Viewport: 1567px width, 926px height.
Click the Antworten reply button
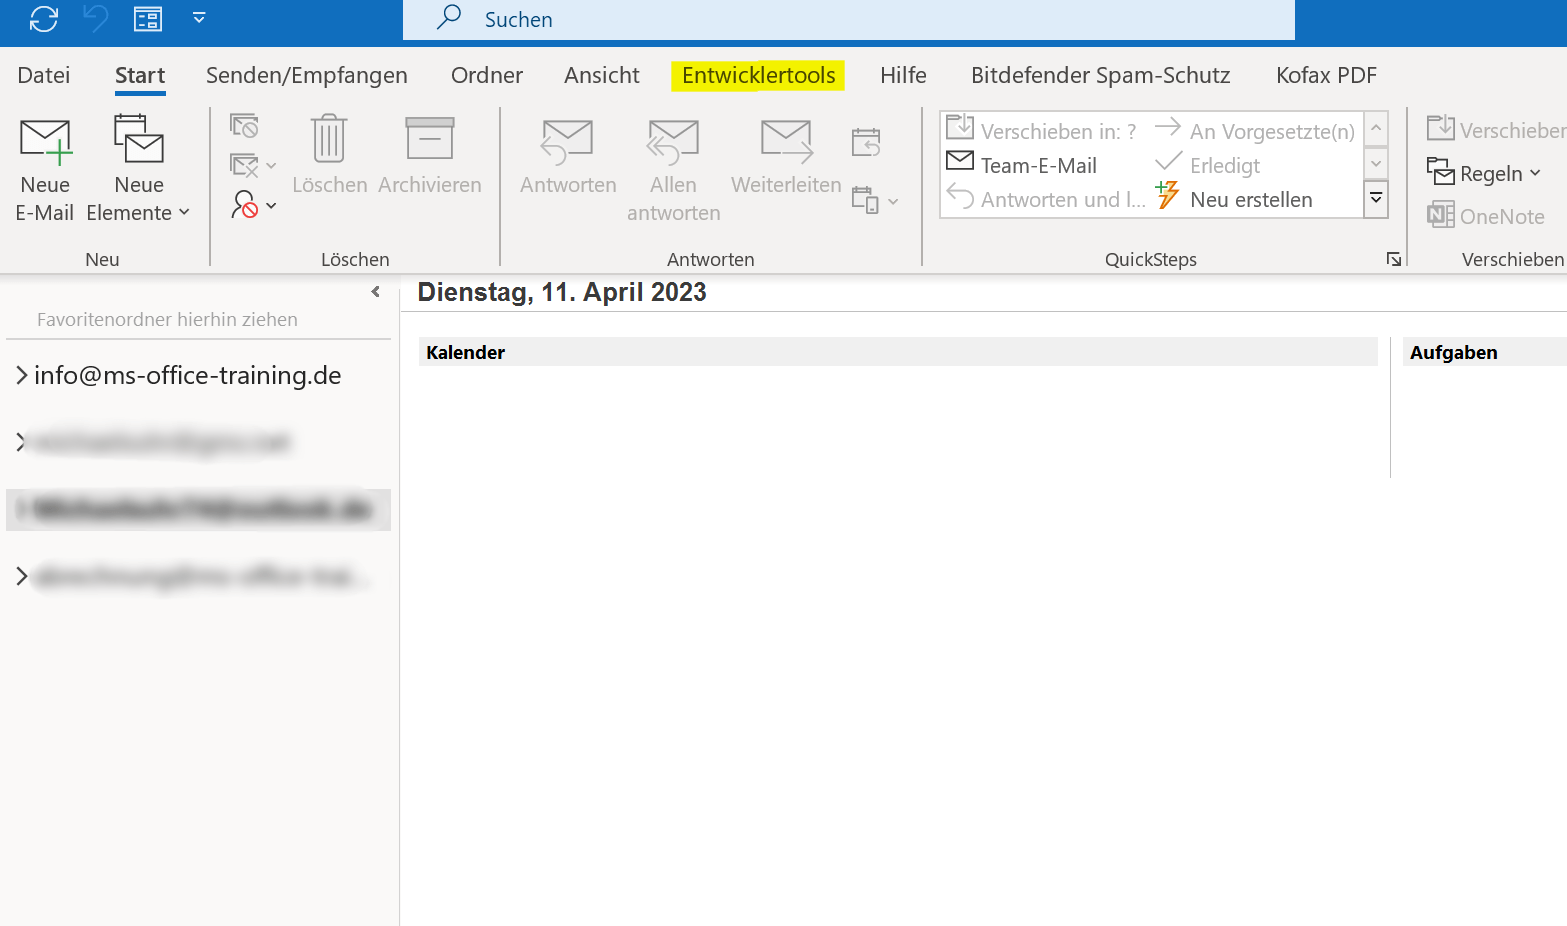[568, 156]
